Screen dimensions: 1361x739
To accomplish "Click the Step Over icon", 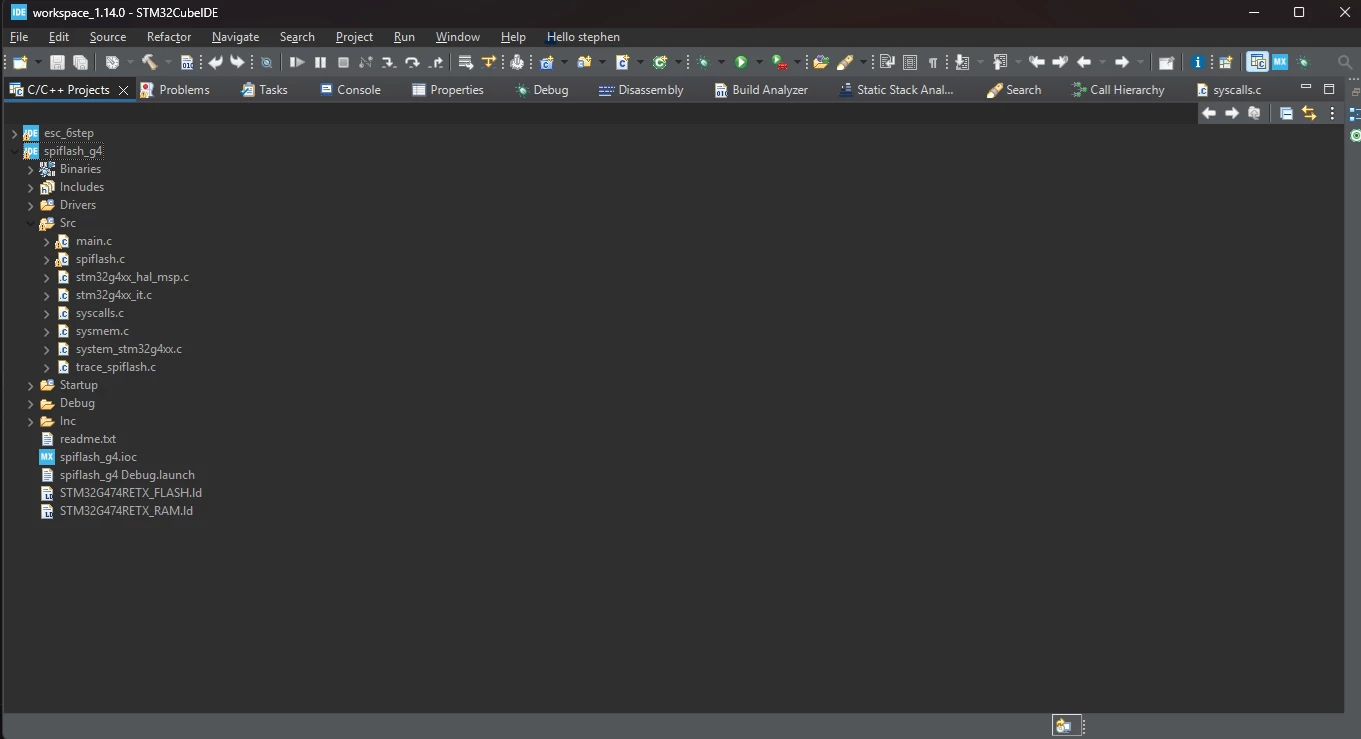I will (x=411, y=62).
